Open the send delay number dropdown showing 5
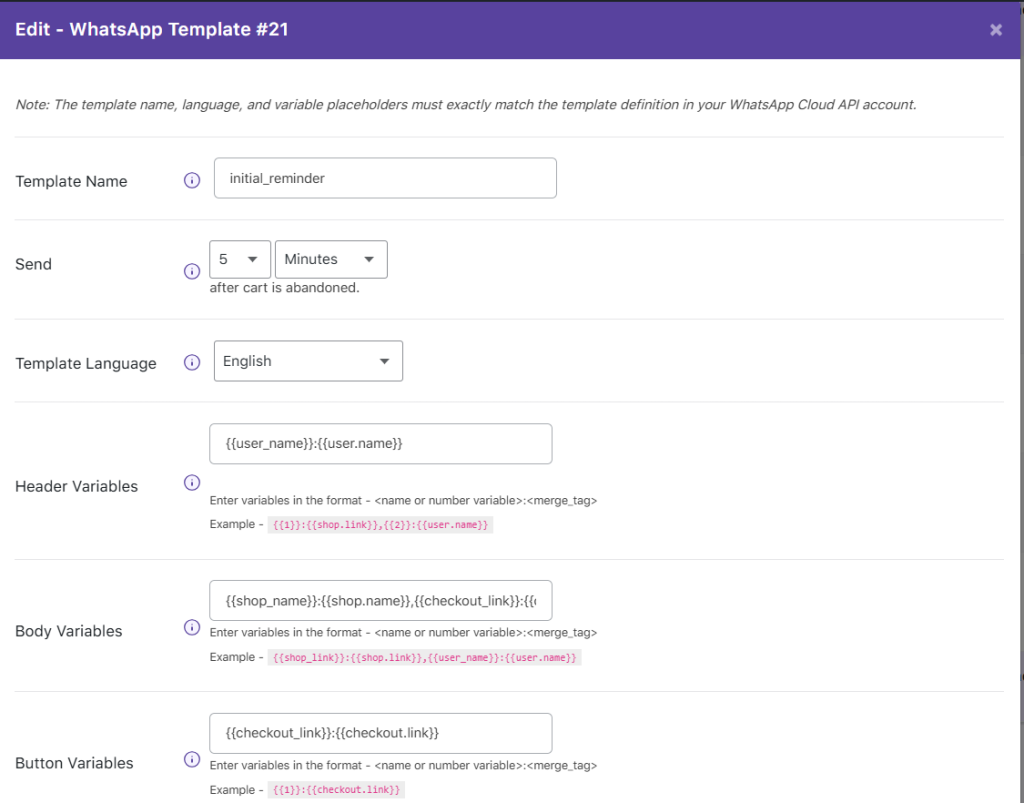The height and width of the screenshot is (803, 1024). coord(240,259)
